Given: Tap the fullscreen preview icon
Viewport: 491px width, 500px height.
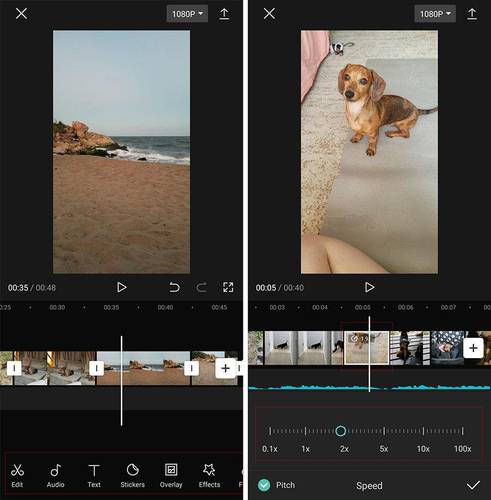Looking at the screenshot, I should pos(228,287).
